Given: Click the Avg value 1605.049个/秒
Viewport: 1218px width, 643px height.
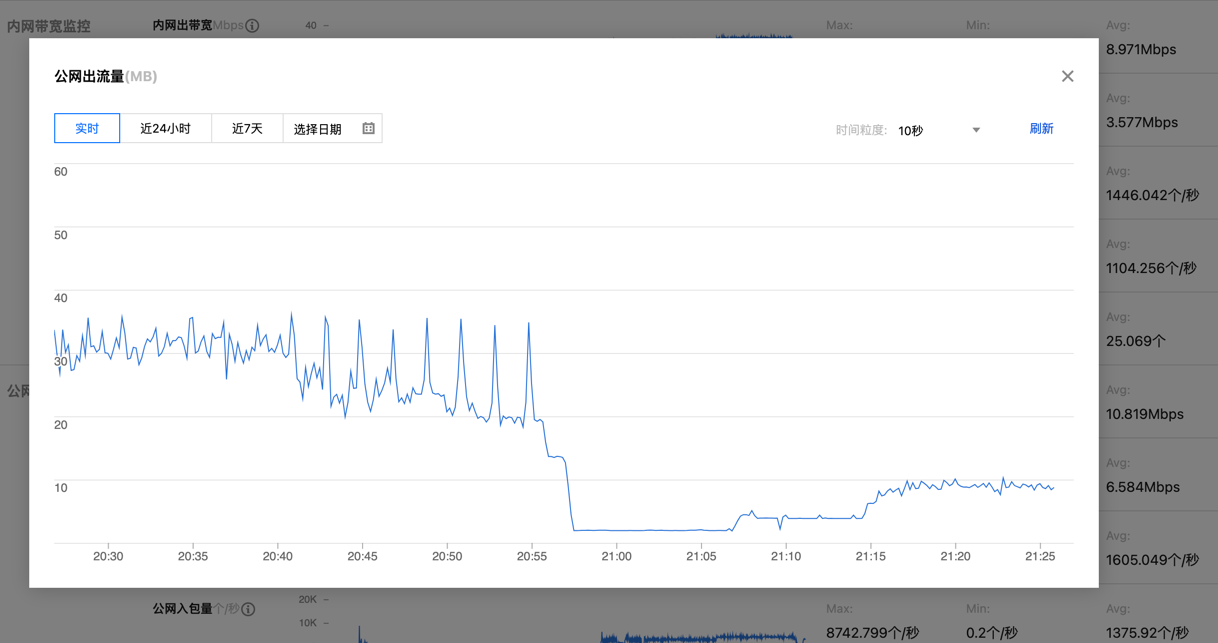Looking at the screenshot, I should (x=1152, y=560).
